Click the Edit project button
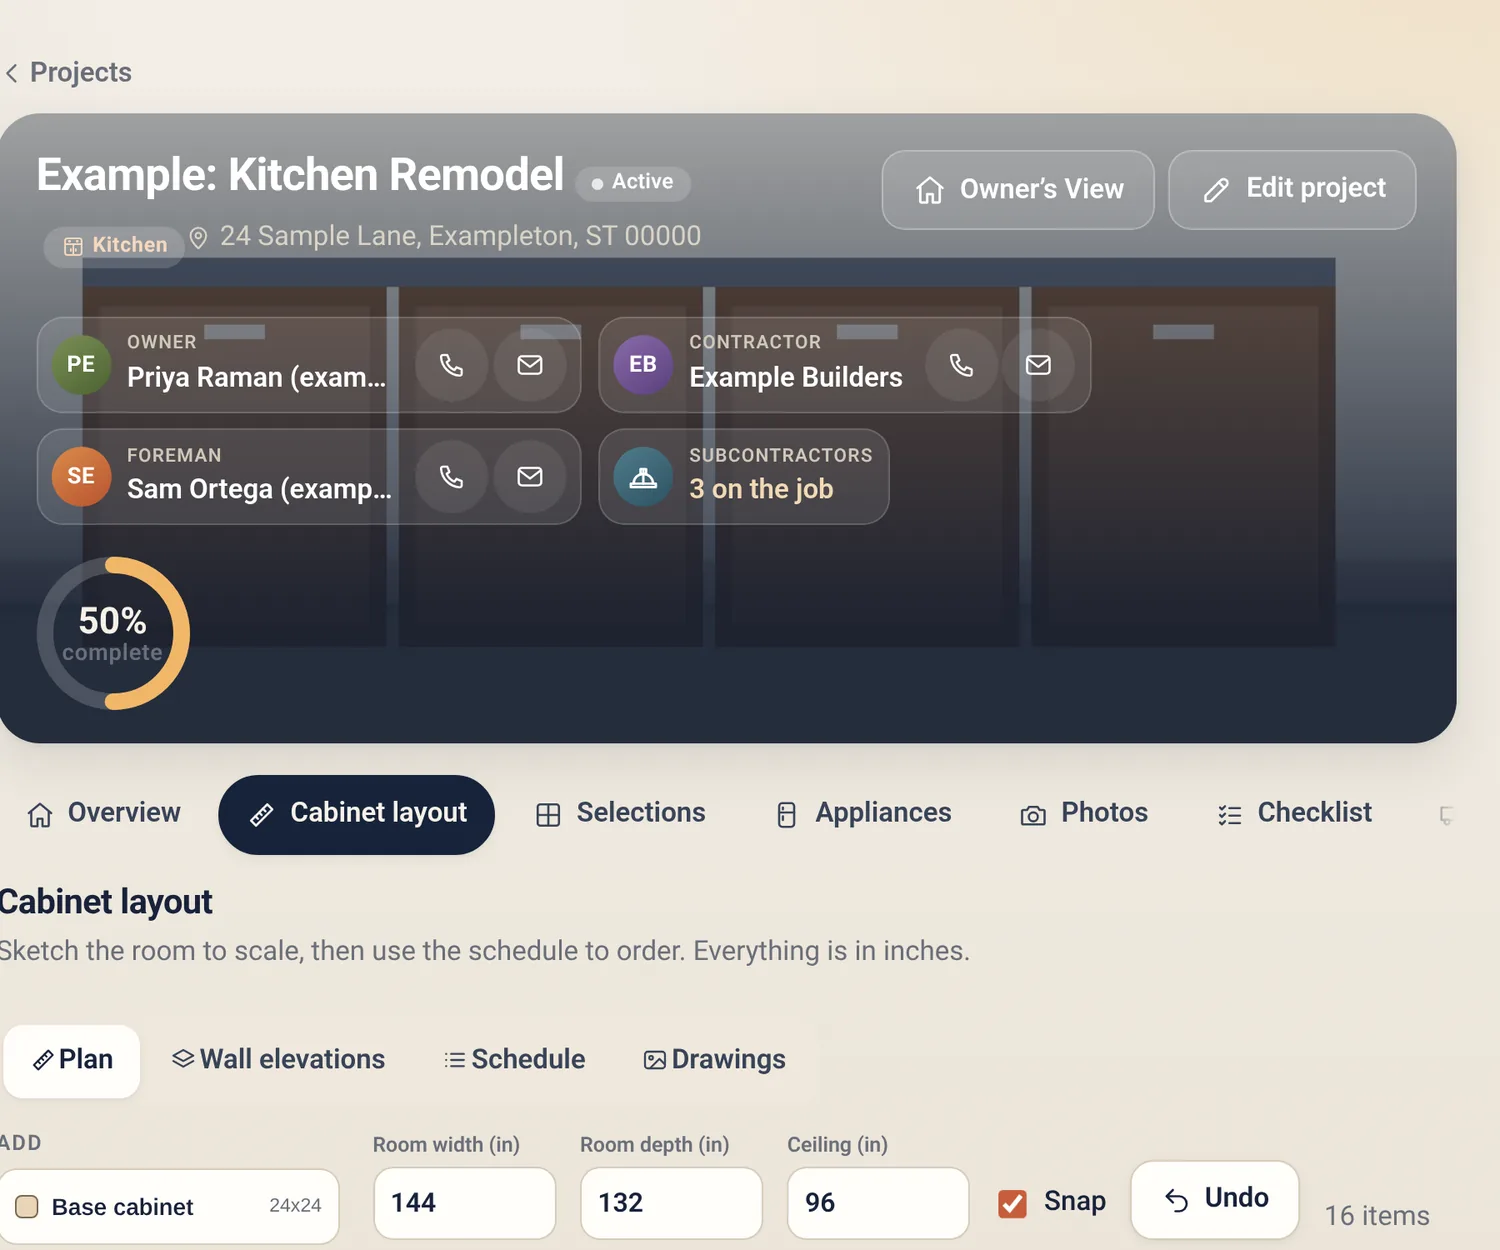Image resolution: width=1500 pixels, height=1250 pixels. pyautogui.click(x=1292, y=190)
